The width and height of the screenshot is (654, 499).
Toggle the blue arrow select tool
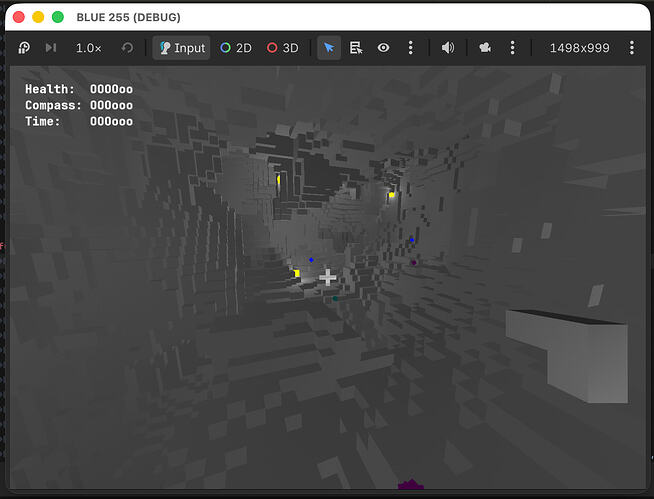(329, 48)
